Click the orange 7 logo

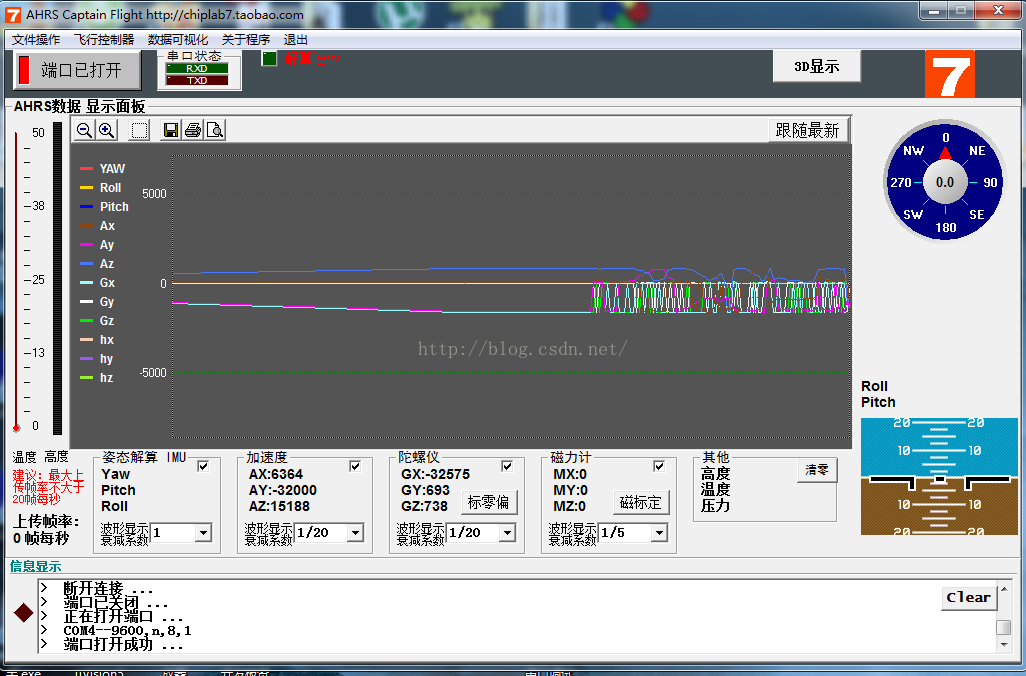pos(949,74)
